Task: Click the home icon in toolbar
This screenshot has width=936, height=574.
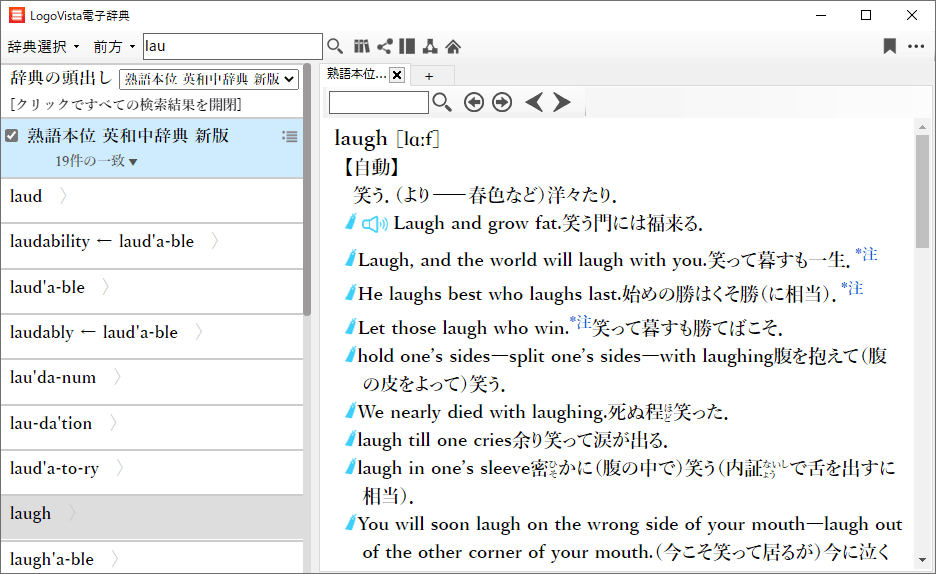Action: click(x=453, y=46)
